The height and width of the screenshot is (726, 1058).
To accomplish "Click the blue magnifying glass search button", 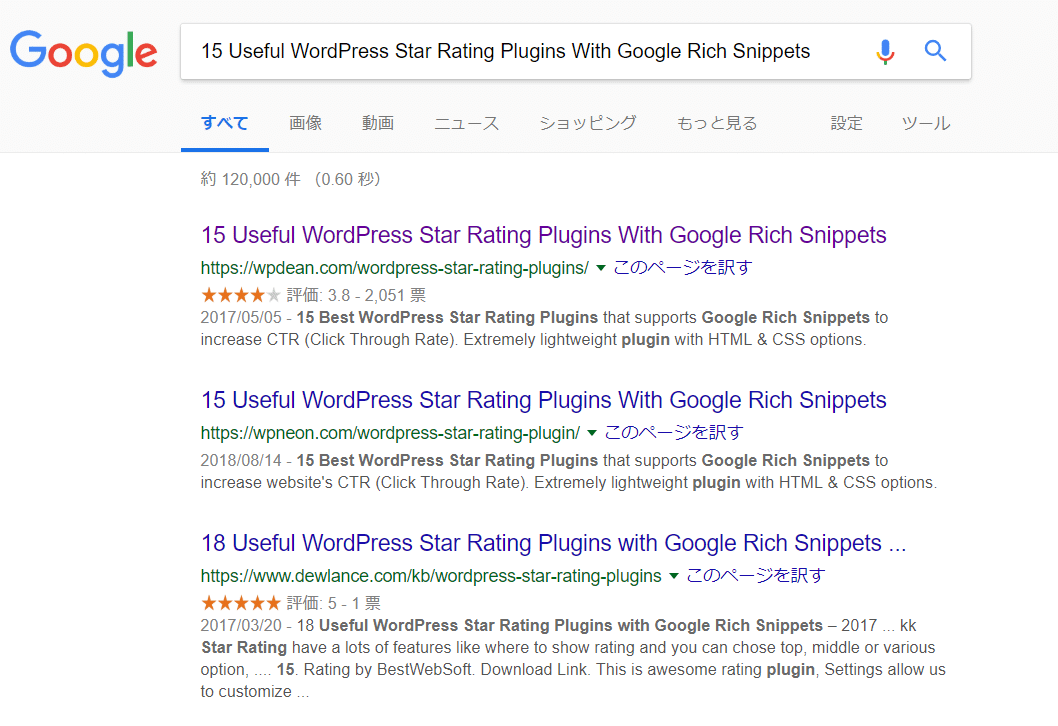I will click(935, 51).
